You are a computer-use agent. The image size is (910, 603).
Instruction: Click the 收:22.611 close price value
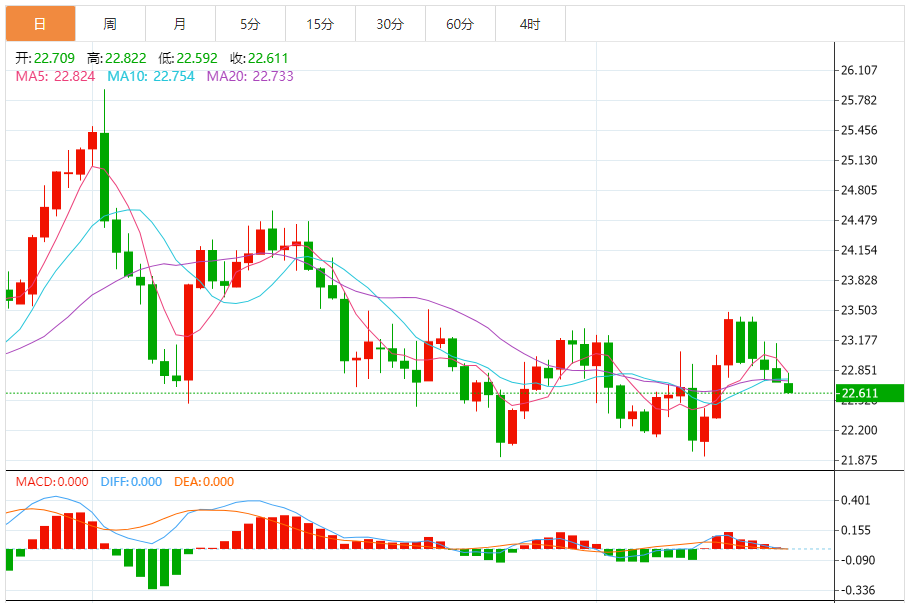click(x=259, y=58)
